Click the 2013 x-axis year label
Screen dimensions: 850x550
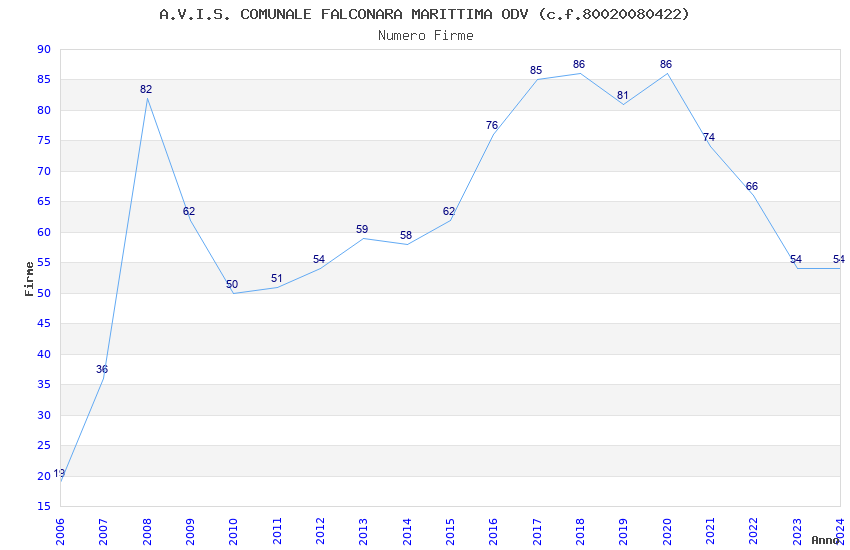coord(364,531)
